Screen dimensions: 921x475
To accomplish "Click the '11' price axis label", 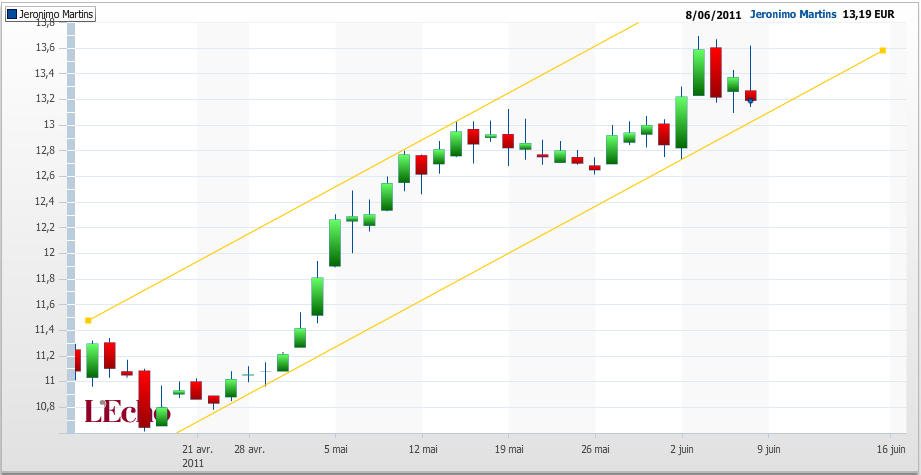I will tap(49, 382).
